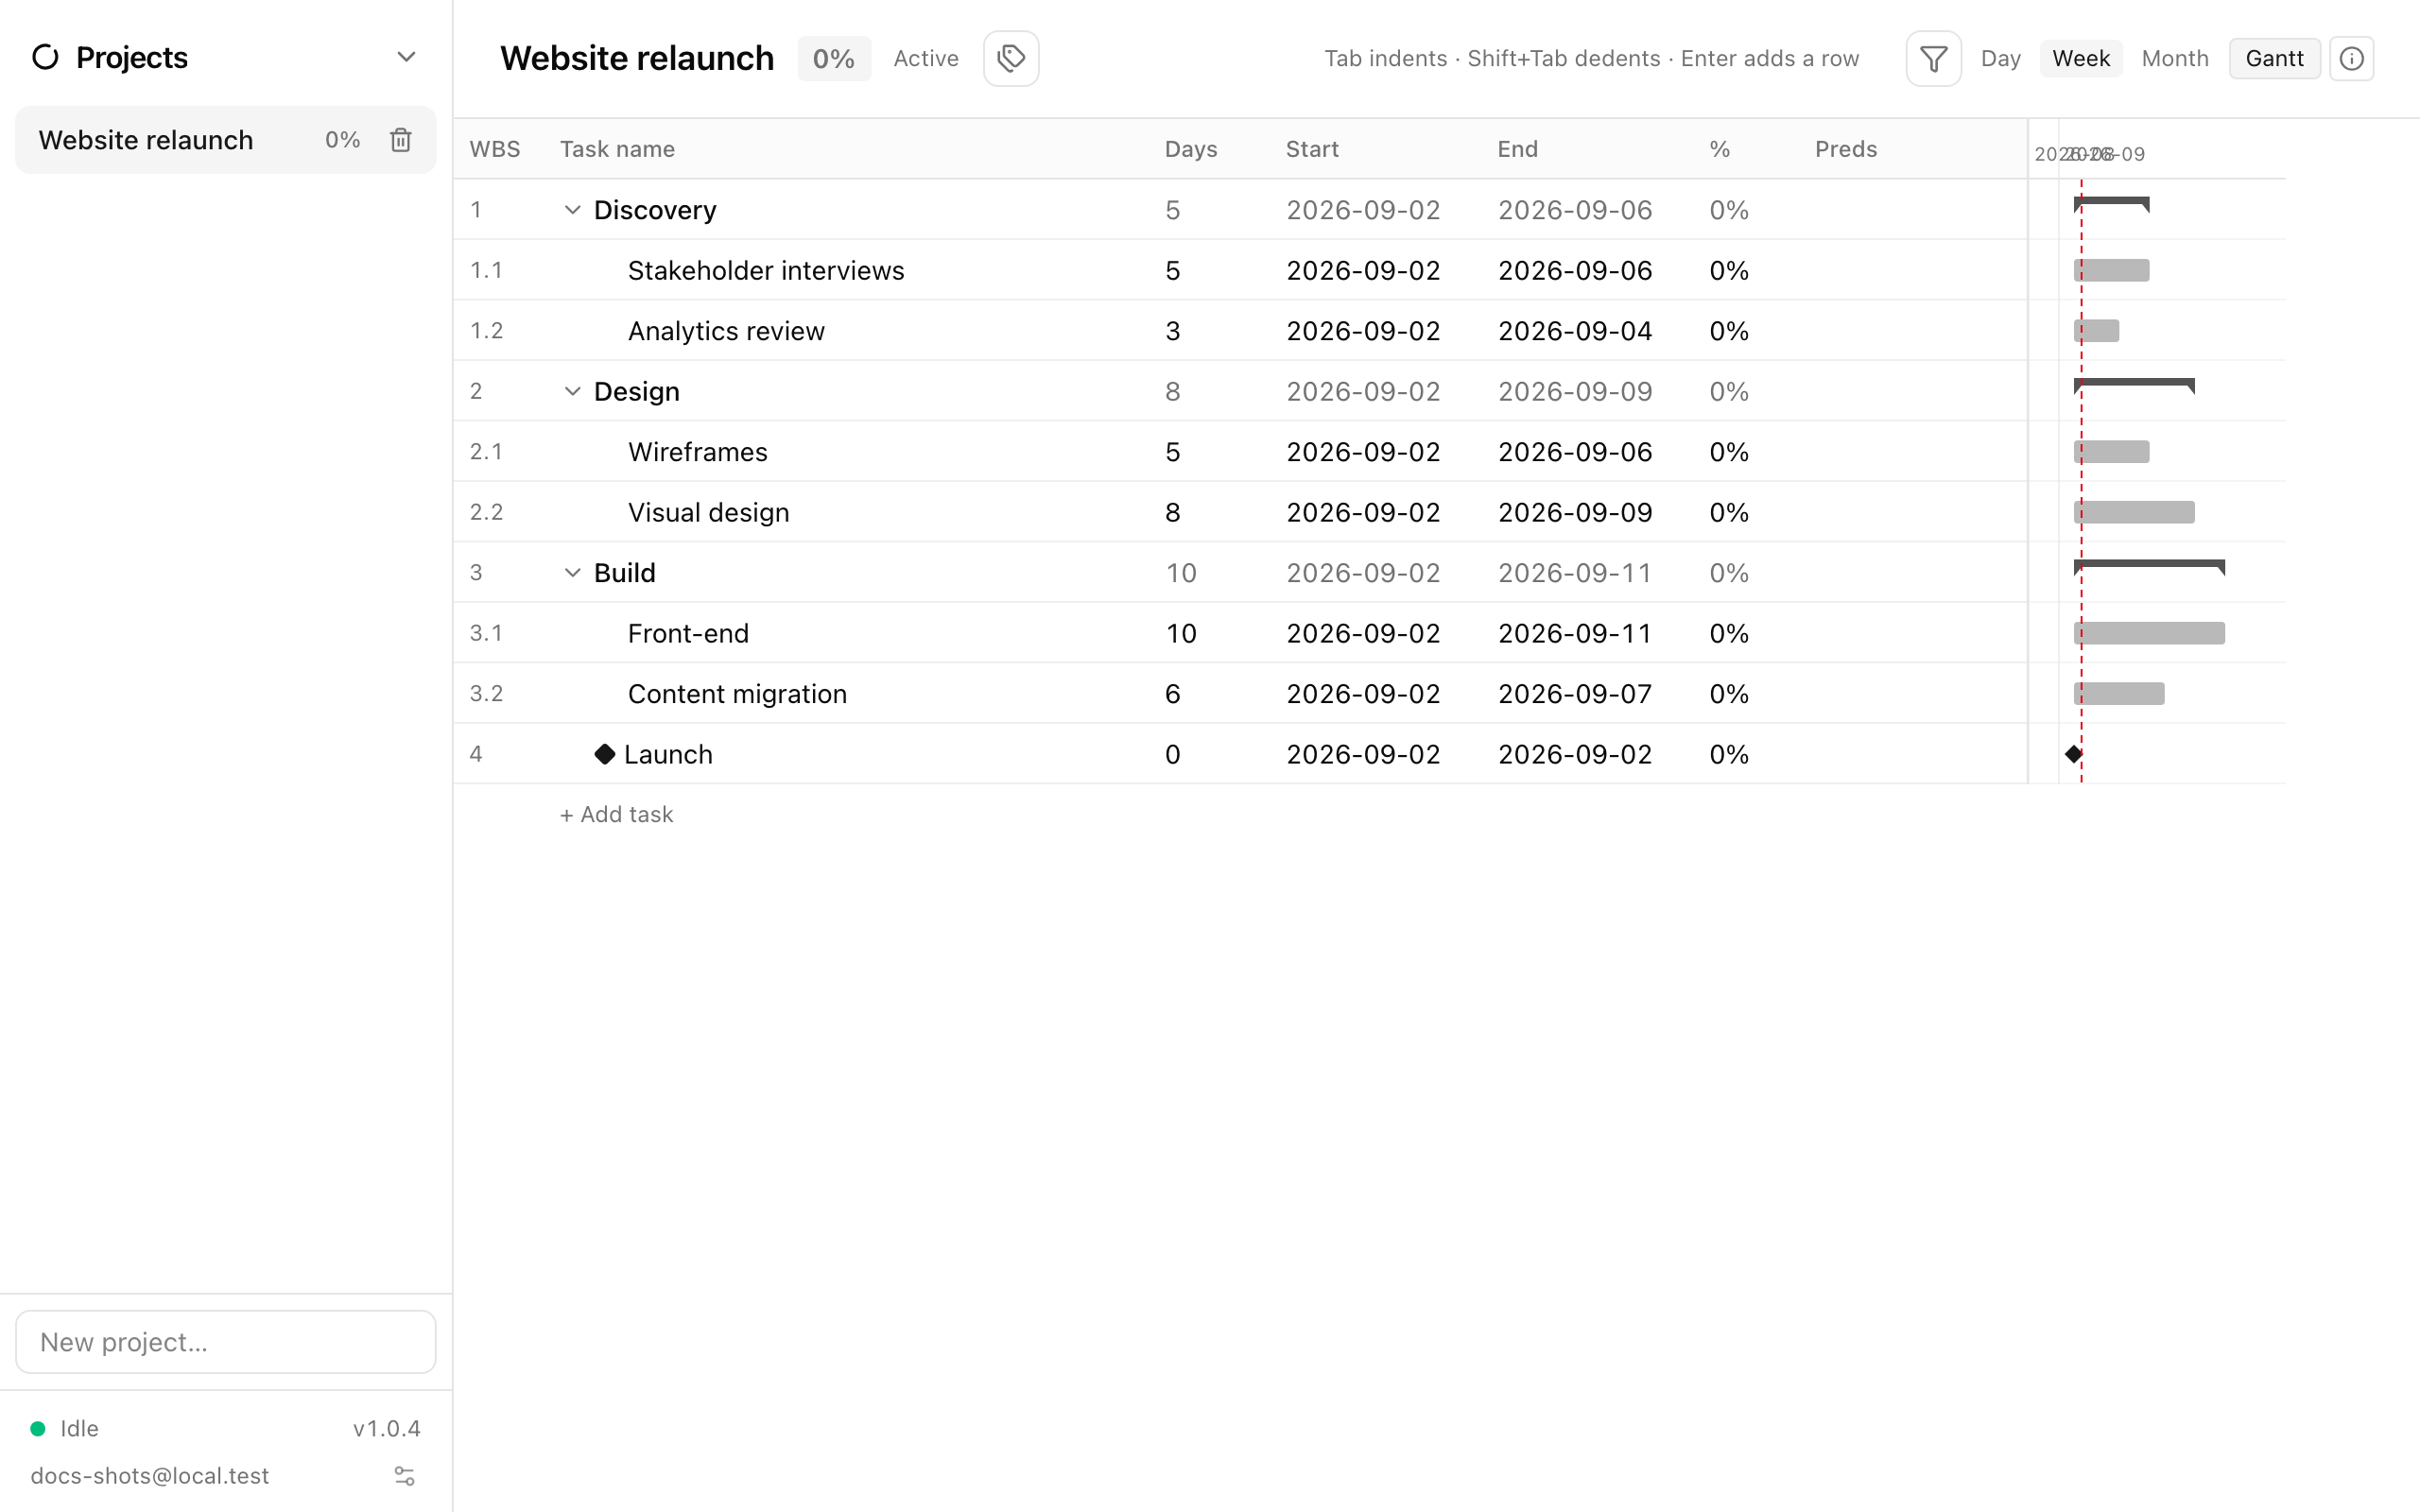
Task: Click the Active status label
Action: (926, 58)
